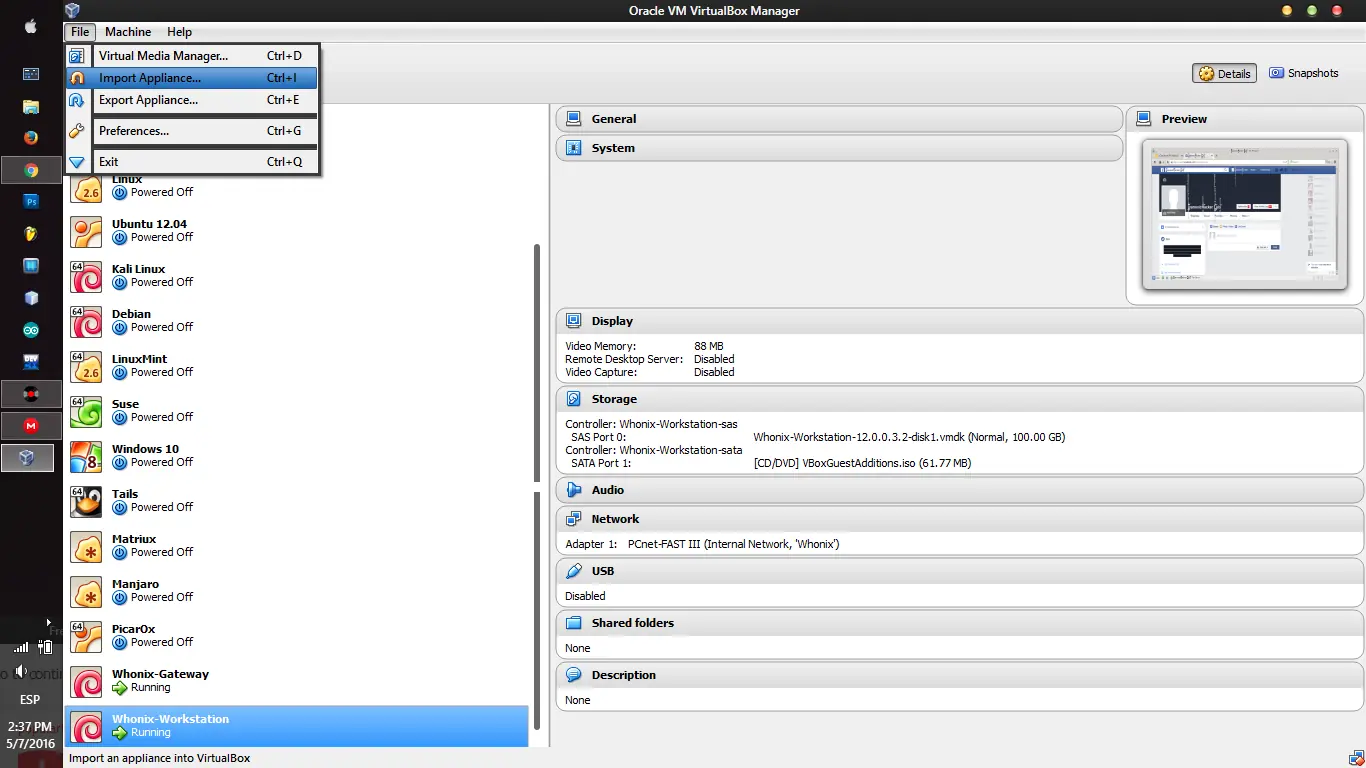This screenshot has height=768, width=1366.
Task: Select the Tails virtual machine name
Action: click(125, 494)
